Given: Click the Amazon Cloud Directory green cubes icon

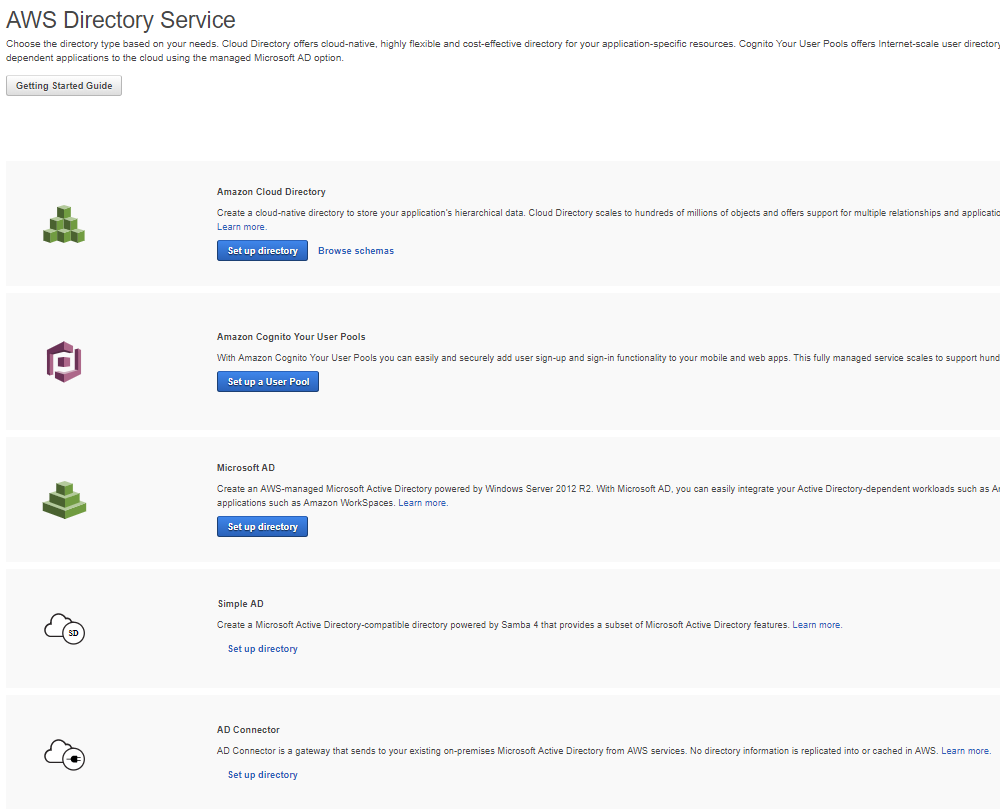Looking at the screenshot, I should point(64,224).
